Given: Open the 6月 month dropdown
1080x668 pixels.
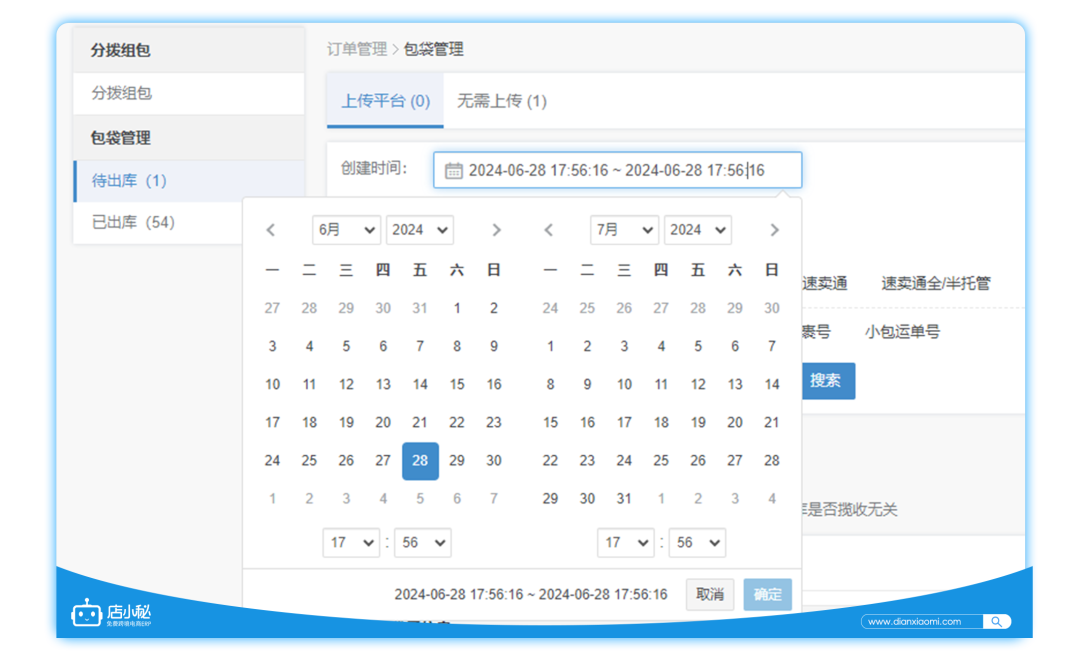Looking at the screenshot, I should tap(346, 230).
